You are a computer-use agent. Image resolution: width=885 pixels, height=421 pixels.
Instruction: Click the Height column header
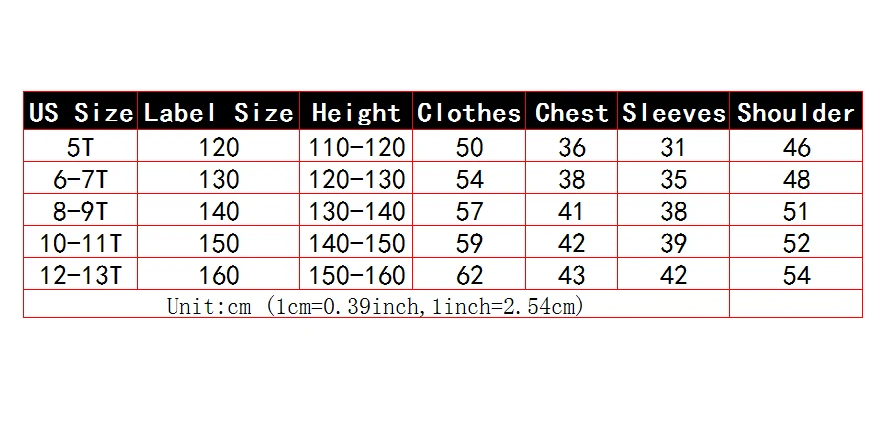pyautogui.click(x=356, y=111)
